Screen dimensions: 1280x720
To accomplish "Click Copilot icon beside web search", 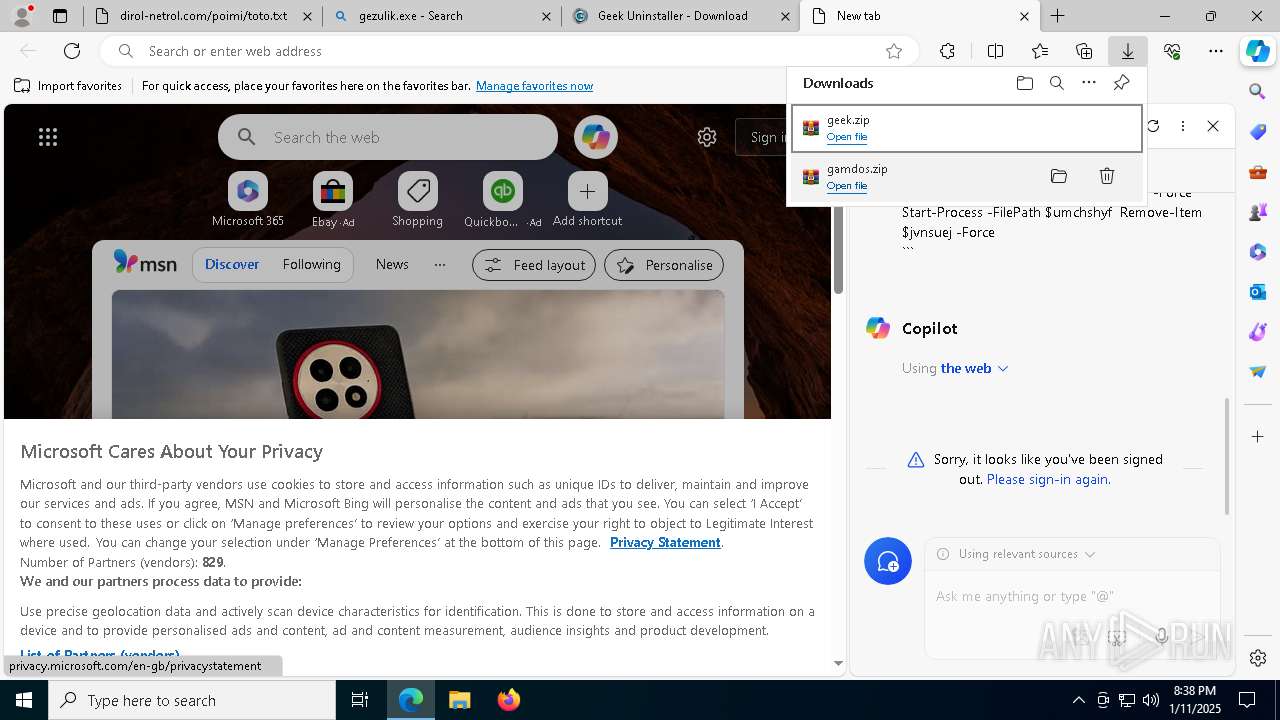I will [x=596, y=137].
